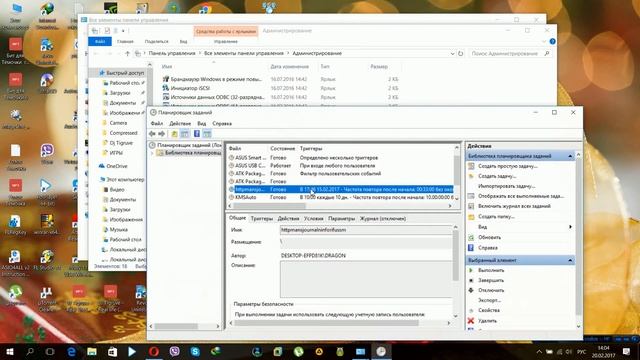Click the task list horizontal scrollbar
This screenshot has height=360, width=640.
[x=340, y=206]
